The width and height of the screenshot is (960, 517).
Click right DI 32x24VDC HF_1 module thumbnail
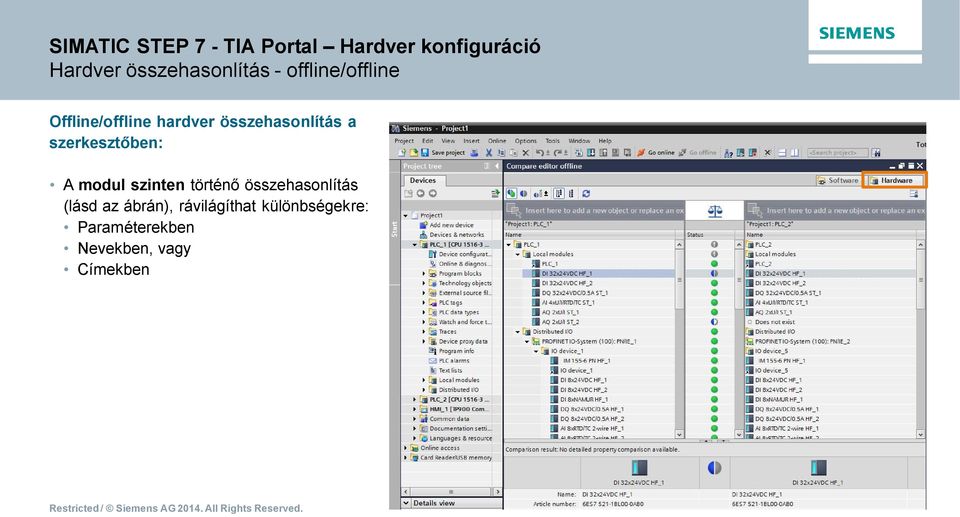point(818,468)
